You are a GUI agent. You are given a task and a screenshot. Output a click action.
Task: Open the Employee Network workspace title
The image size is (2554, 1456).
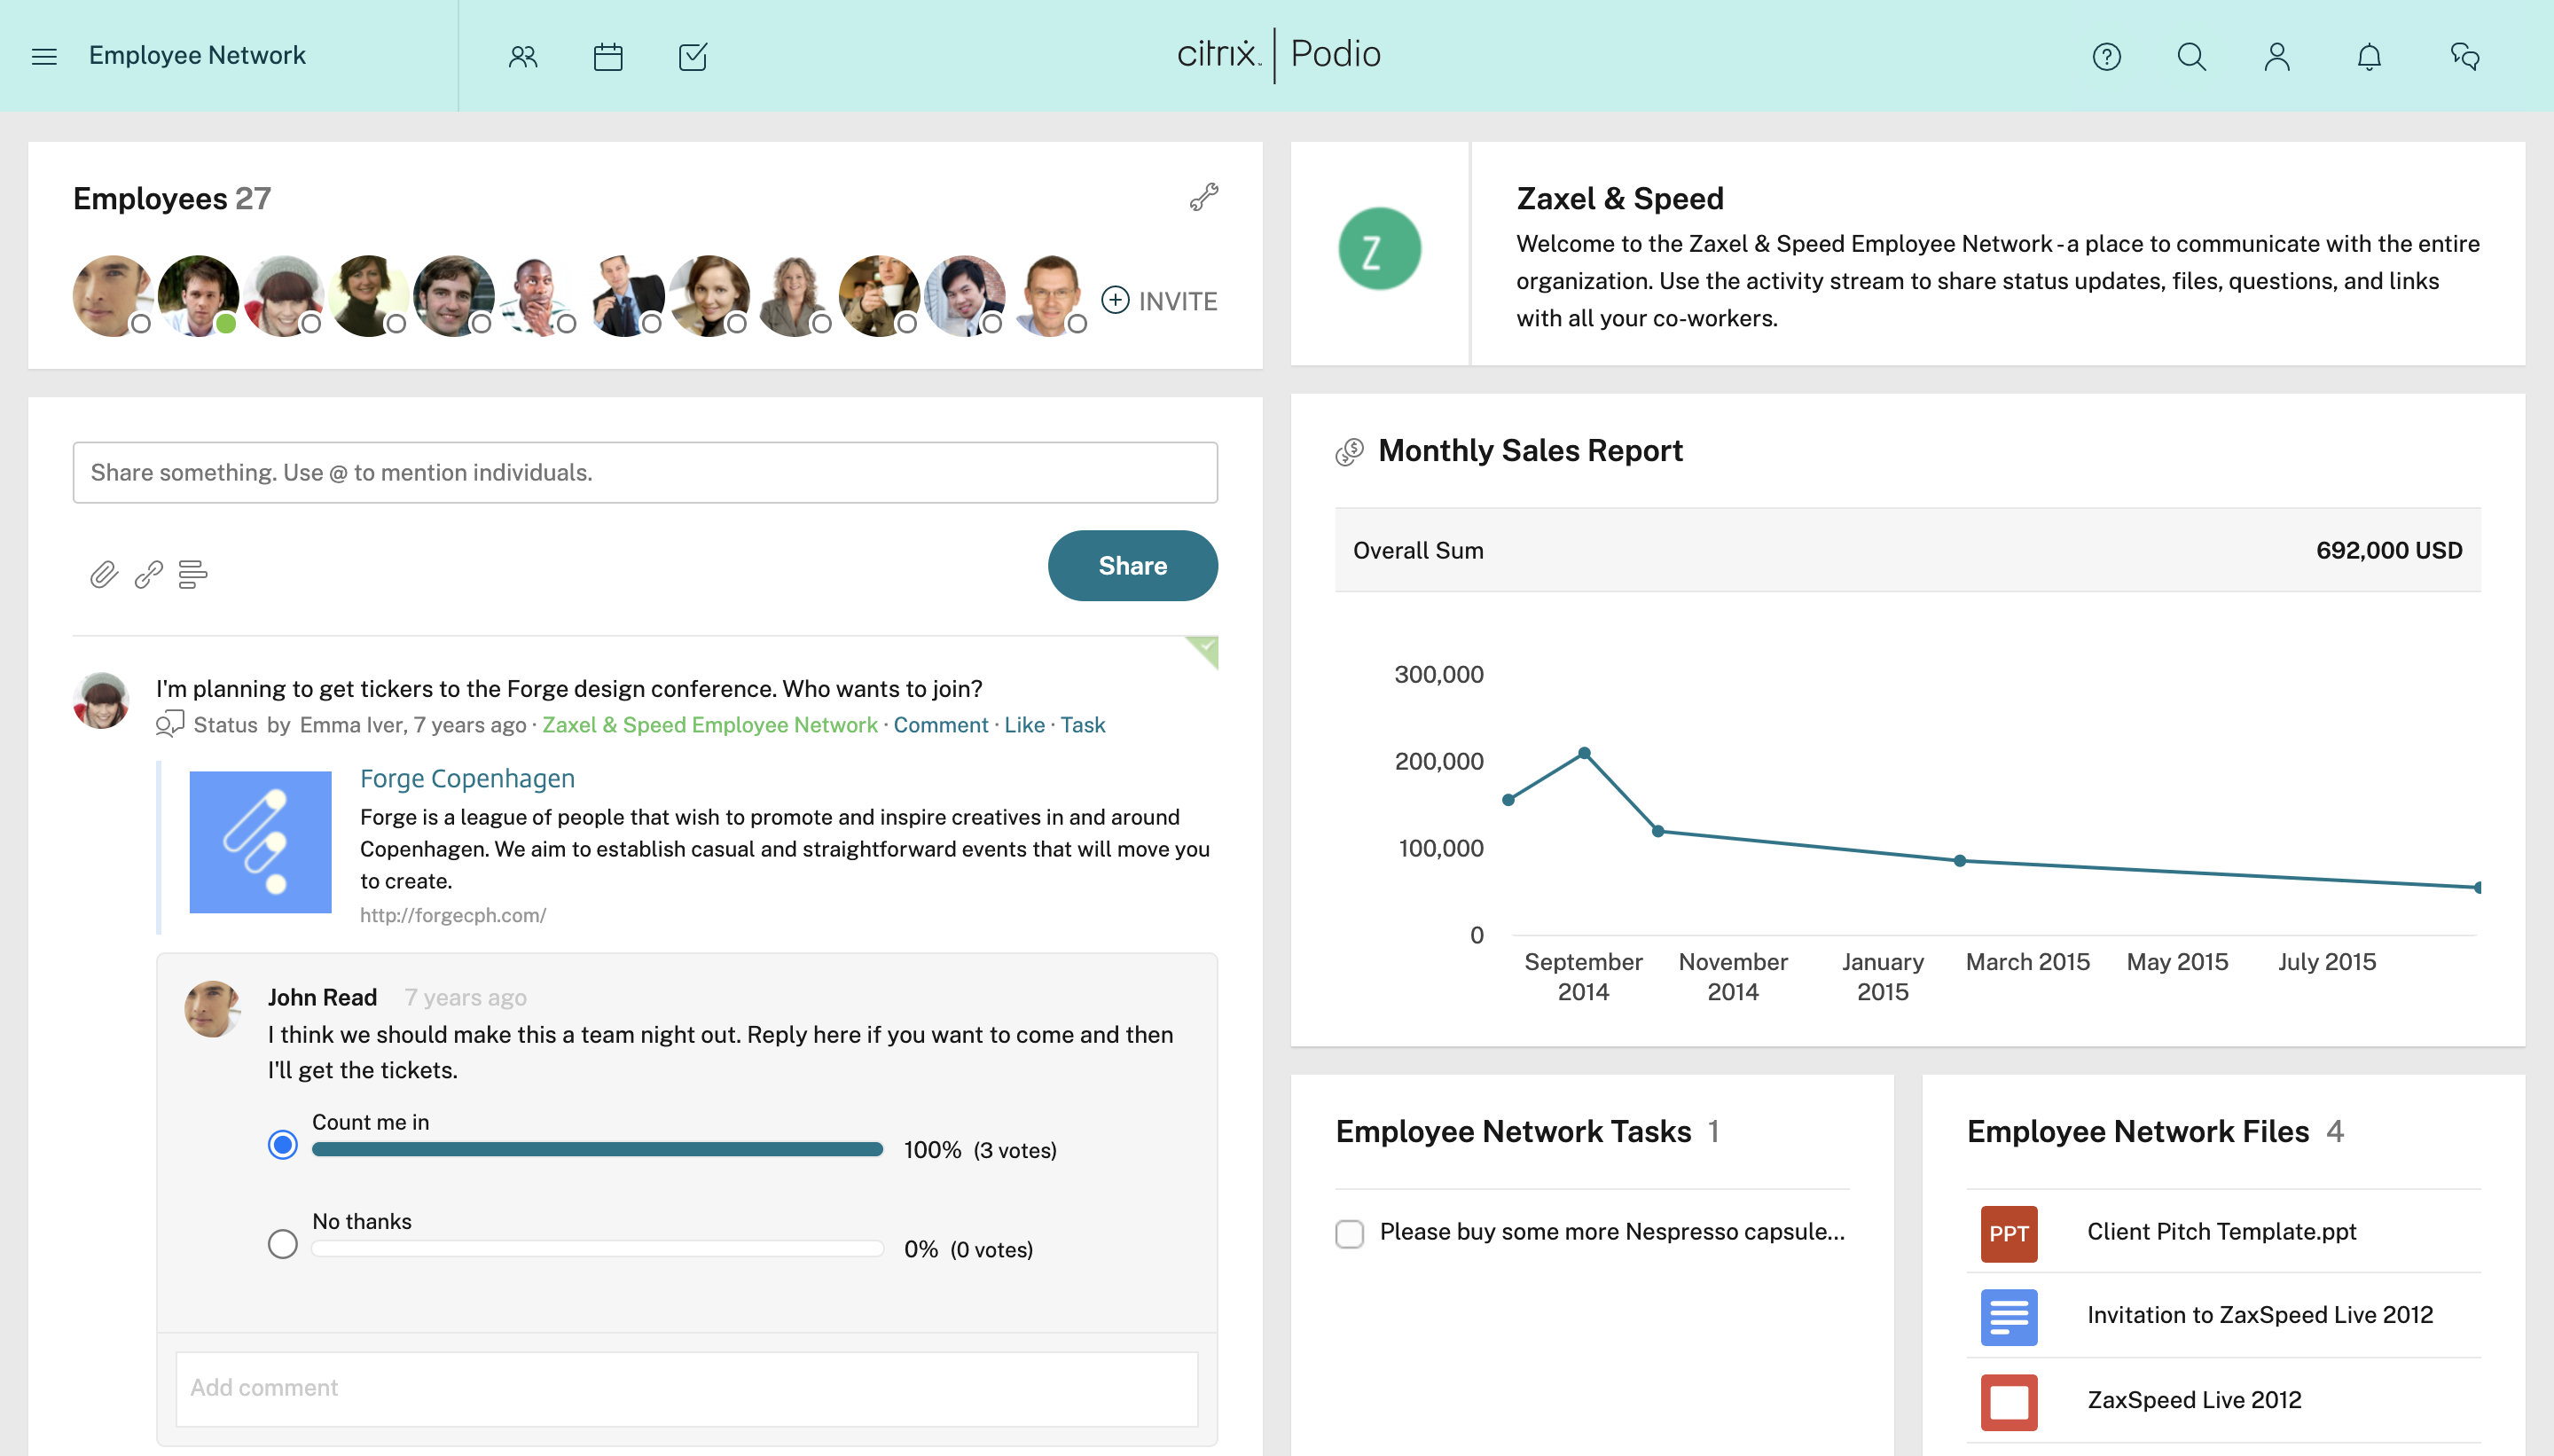pos(197,56)
